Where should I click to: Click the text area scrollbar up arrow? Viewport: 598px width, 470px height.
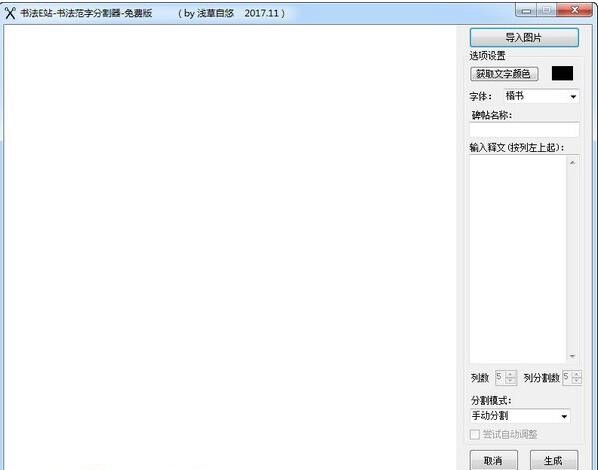(x=572, y=163)
